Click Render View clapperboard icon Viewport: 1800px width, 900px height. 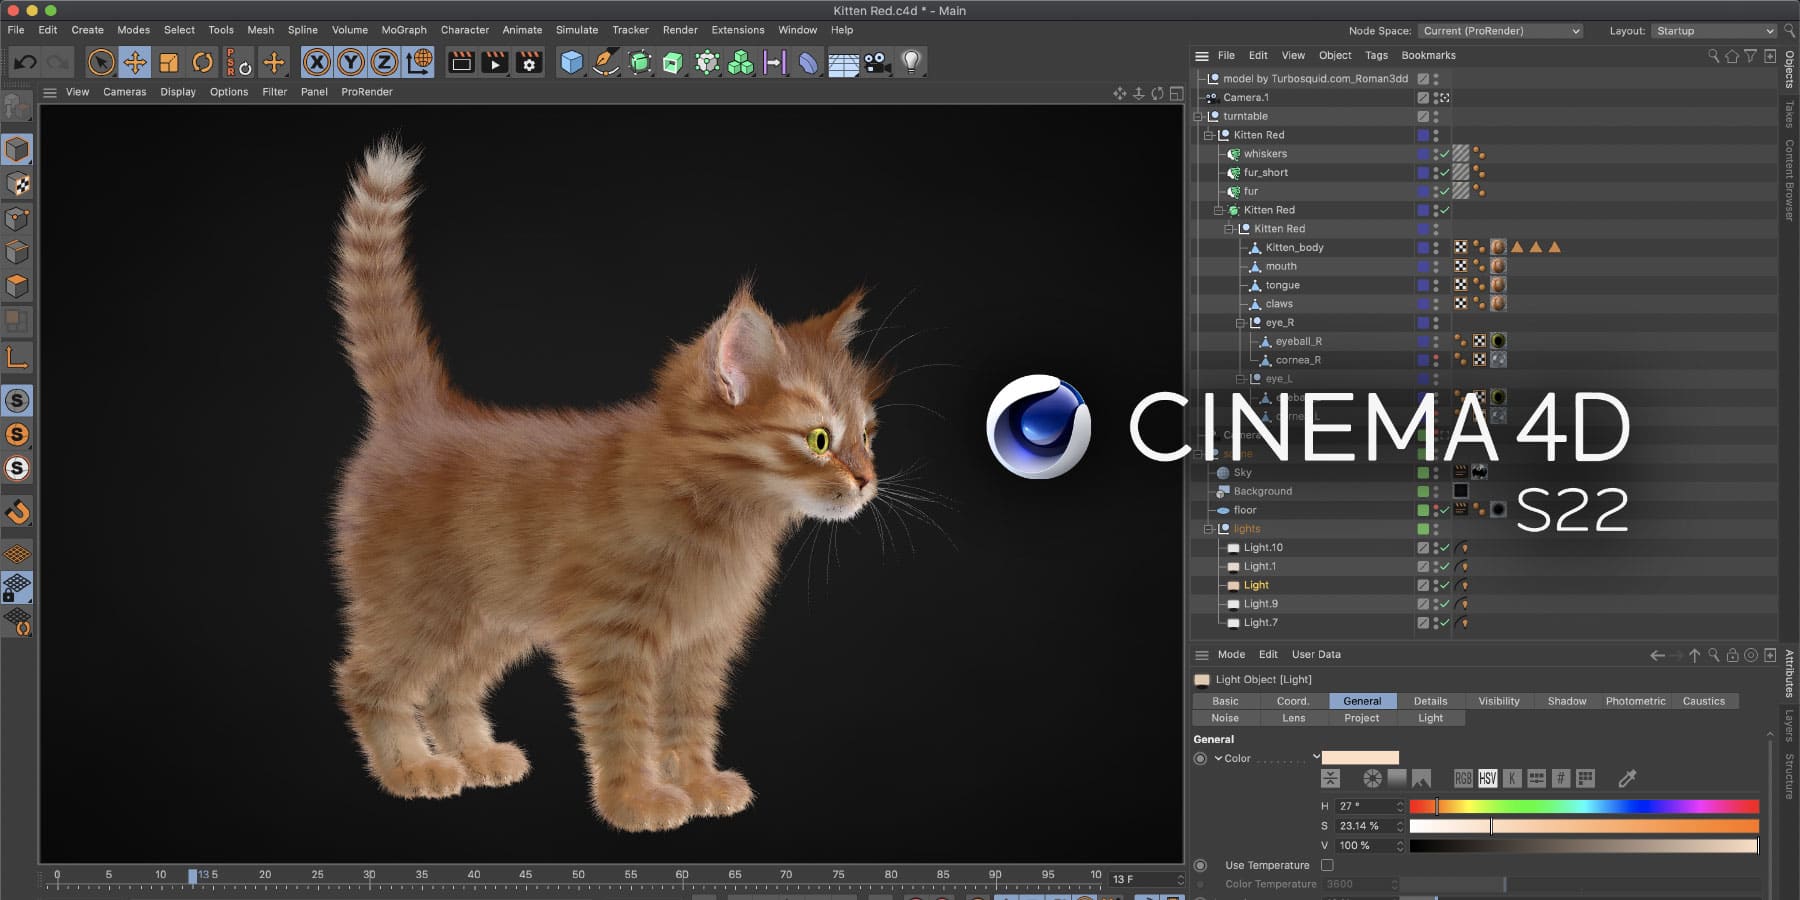pyautogui.click(x=461, y=62)
